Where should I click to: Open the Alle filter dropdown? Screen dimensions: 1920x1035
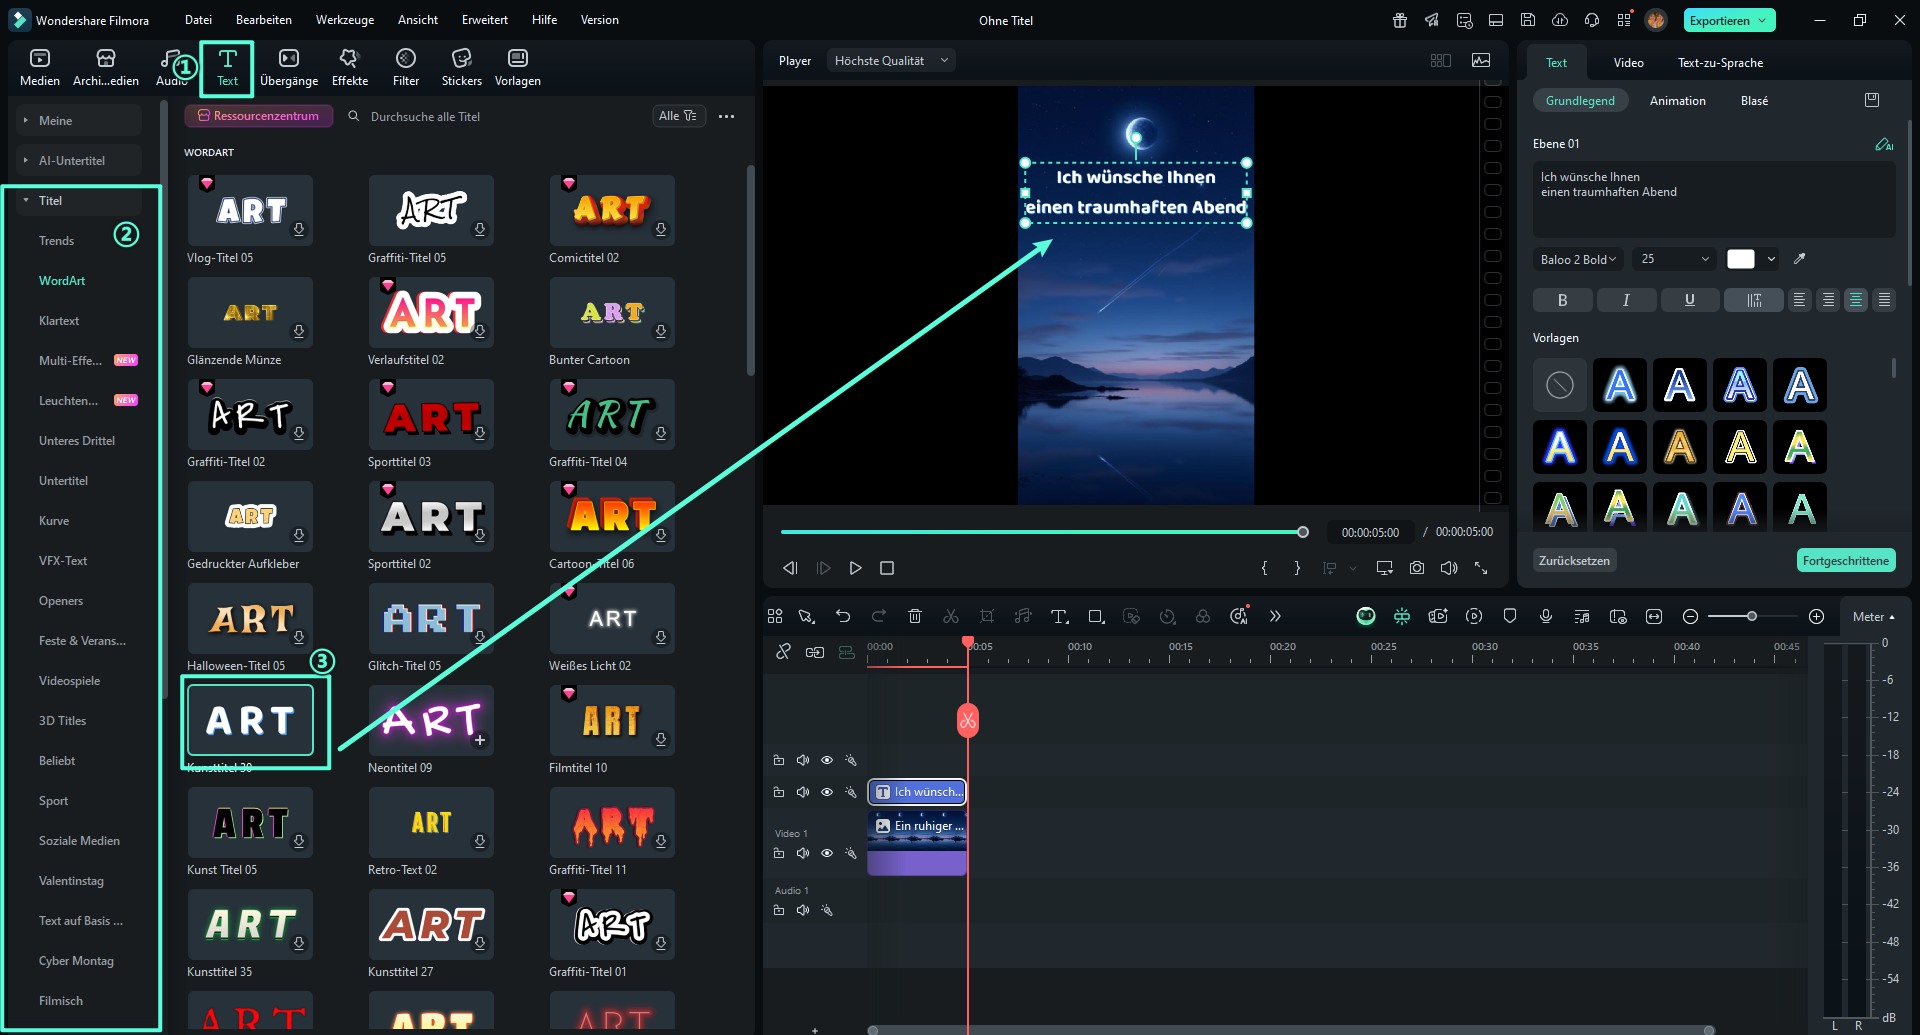[679, 116]
